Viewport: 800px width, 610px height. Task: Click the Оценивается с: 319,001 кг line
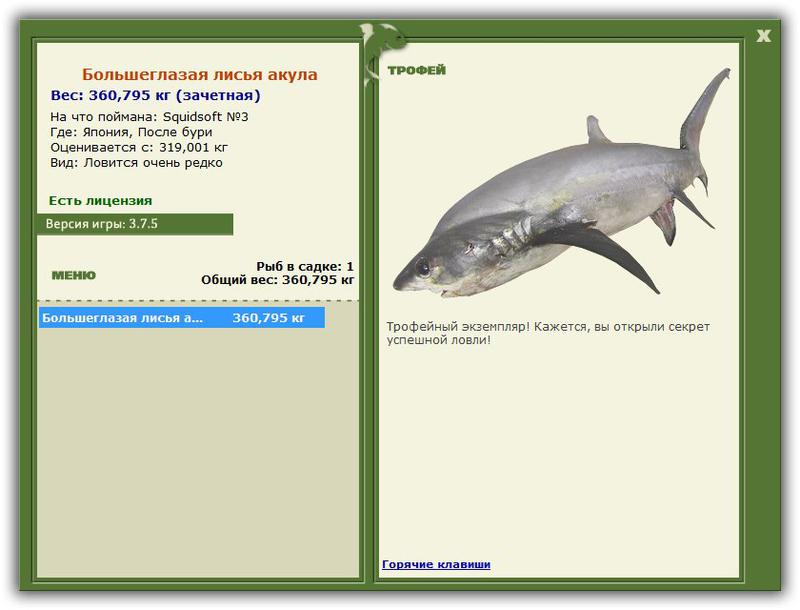point(139,147)
